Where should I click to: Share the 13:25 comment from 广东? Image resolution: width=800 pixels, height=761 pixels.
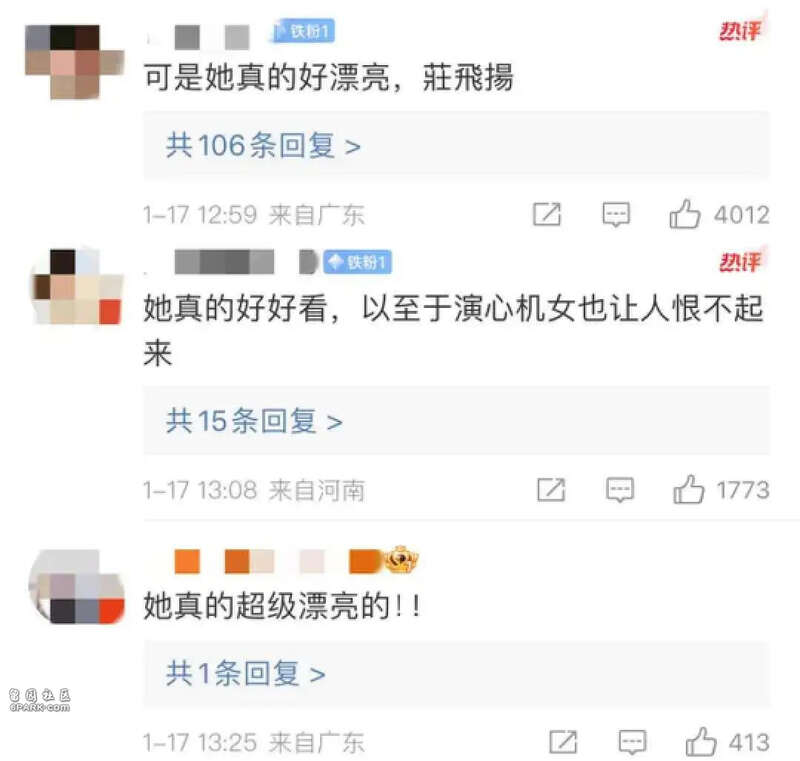click(563, 742)
